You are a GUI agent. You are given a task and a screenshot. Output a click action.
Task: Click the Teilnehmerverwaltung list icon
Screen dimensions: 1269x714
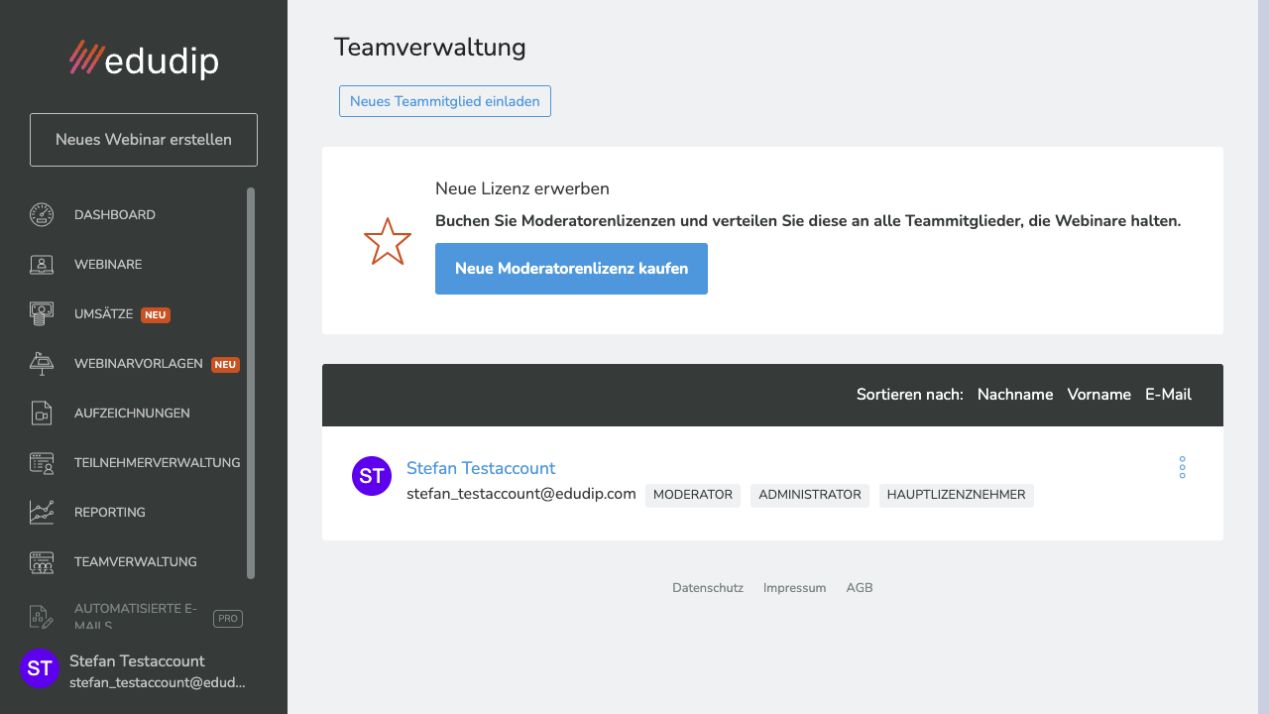pos(41,463)
